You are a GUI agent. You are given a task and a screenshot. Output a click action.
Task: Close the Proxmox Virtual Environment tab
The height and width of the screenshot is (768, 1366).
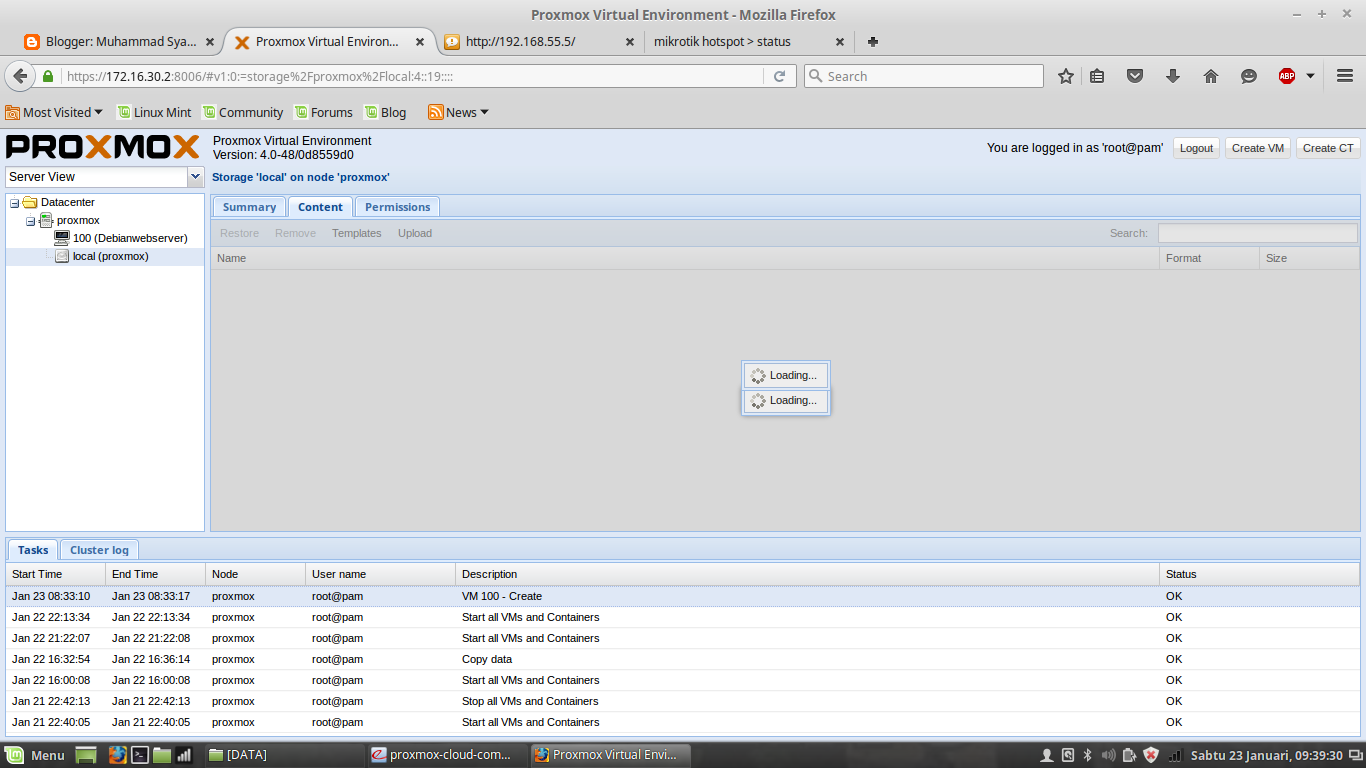coord(420,42)
